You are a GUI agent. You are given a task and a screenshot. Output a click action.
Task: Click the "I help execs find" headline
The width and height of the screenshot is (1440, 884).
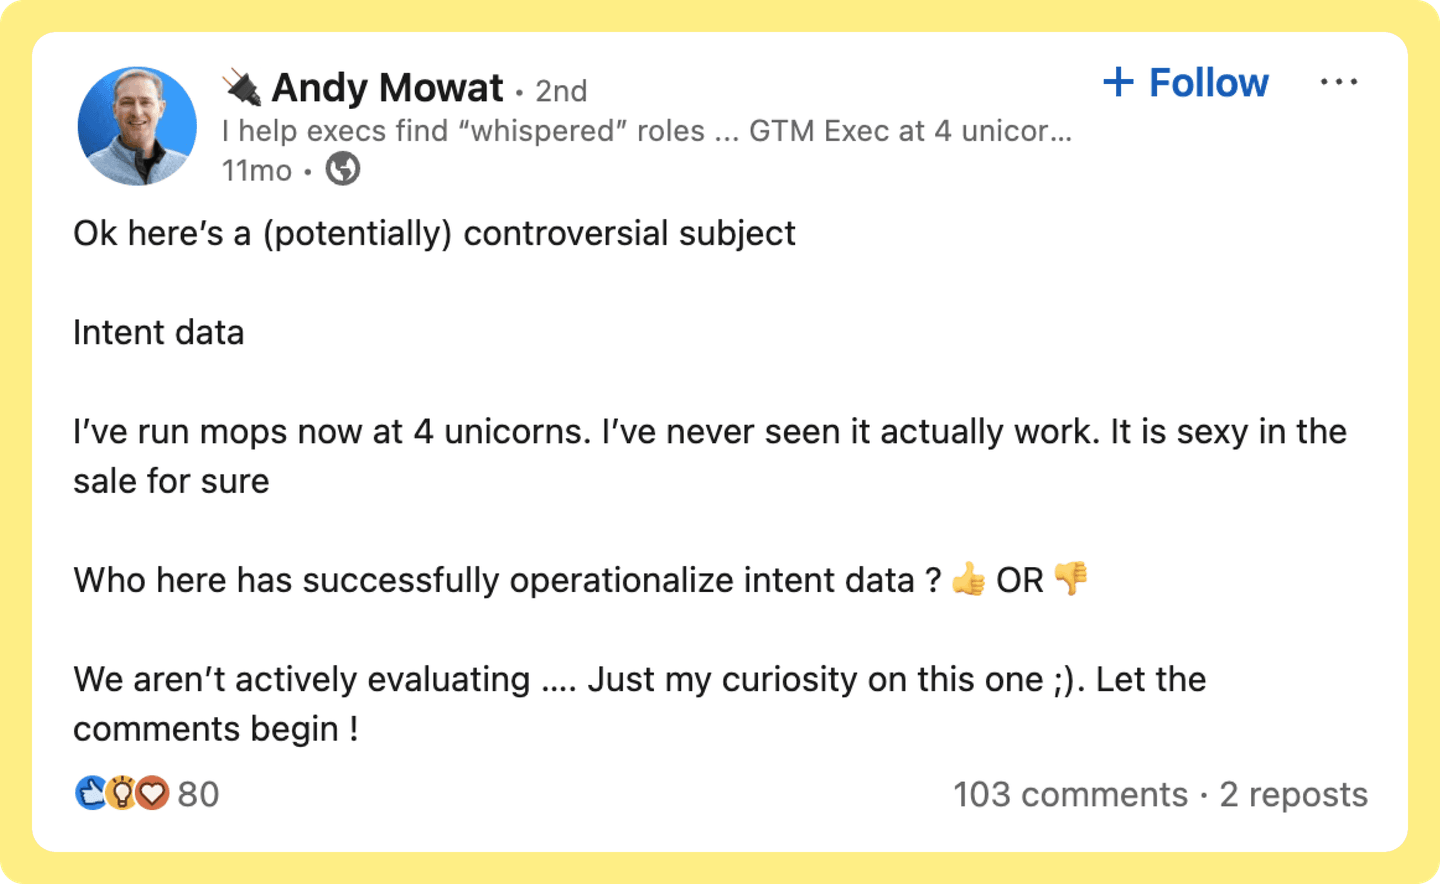point(646,131)
